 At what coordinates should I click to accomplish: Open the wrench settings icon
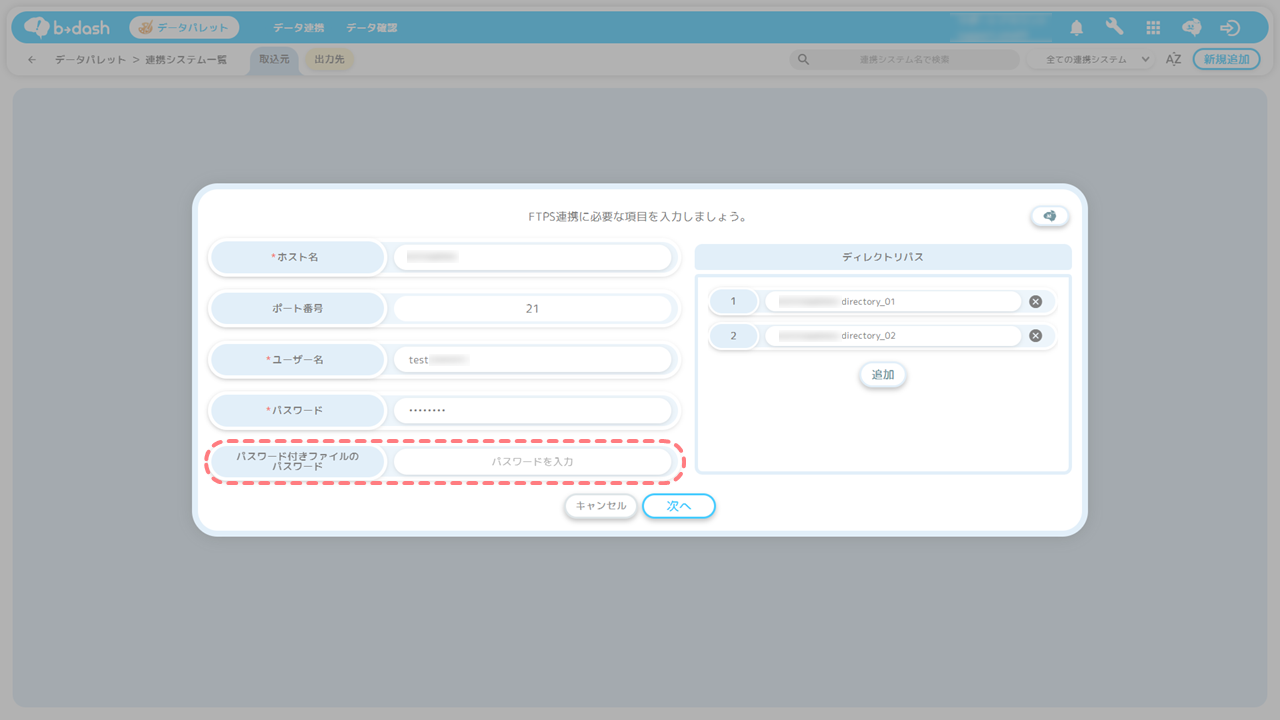click(x=1115, y=28)
